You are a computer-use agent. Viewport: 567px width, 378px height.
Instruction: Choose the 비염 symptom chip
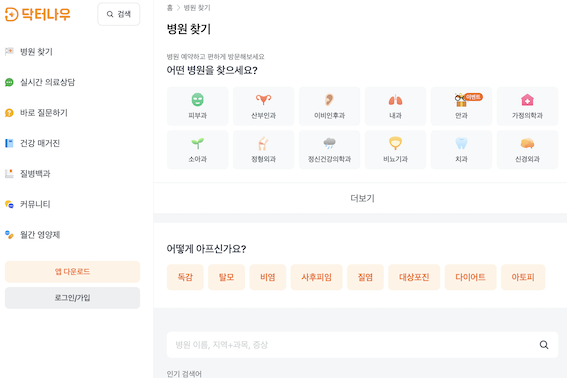coord(268,277)
